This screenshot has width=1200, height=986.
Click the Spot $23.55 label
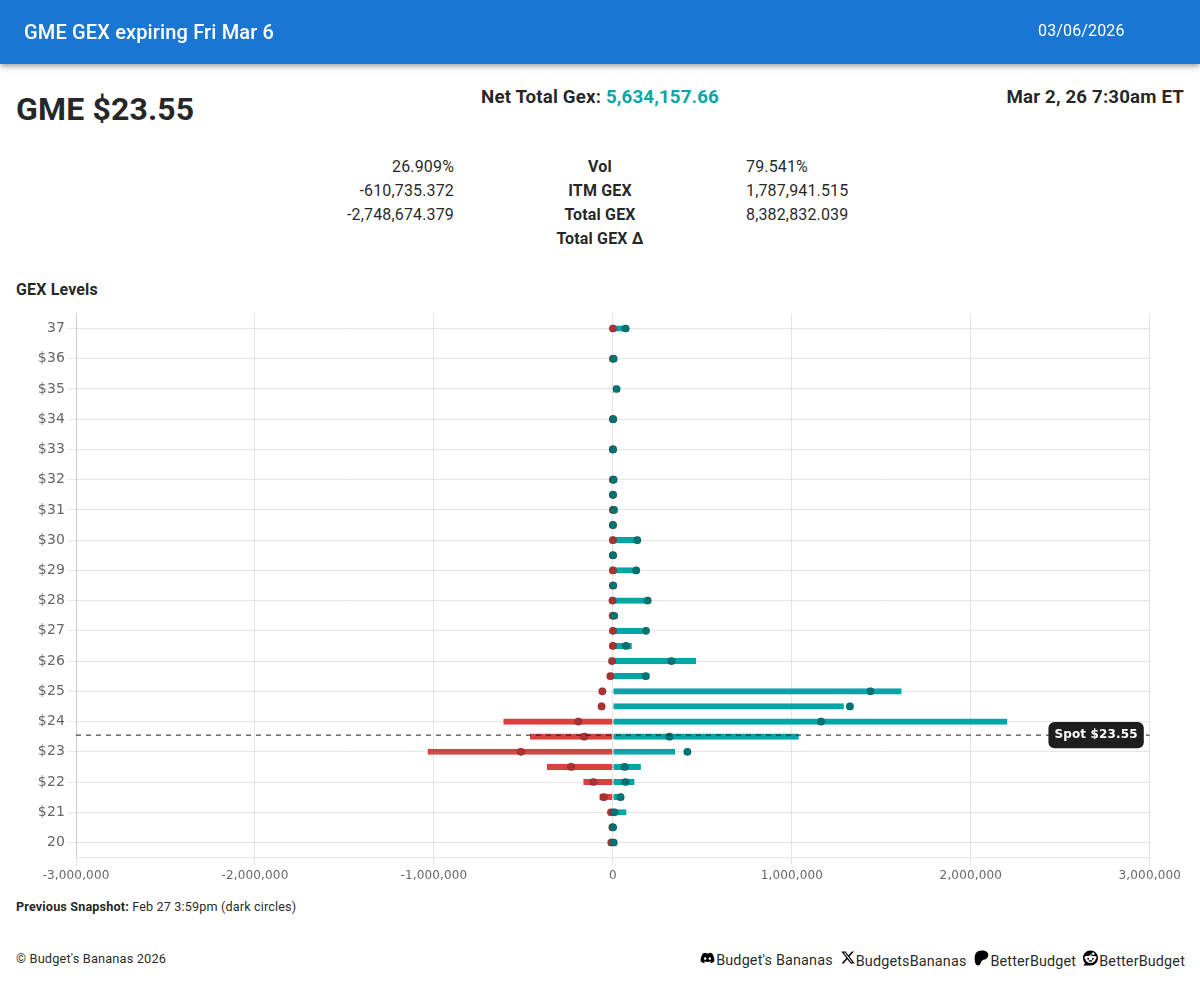[1096, 734]
